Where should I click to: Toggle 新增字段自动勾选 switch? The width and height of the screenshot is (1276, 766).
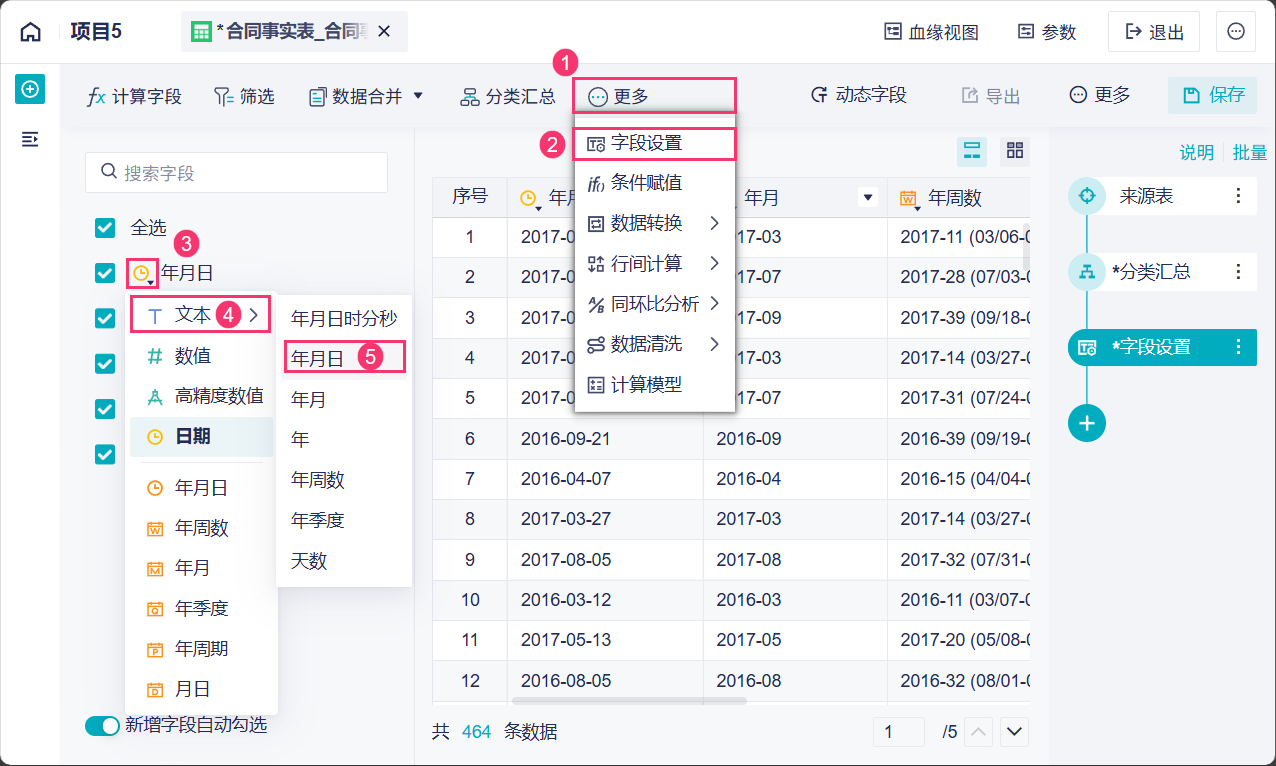click(x=102, y=726)
